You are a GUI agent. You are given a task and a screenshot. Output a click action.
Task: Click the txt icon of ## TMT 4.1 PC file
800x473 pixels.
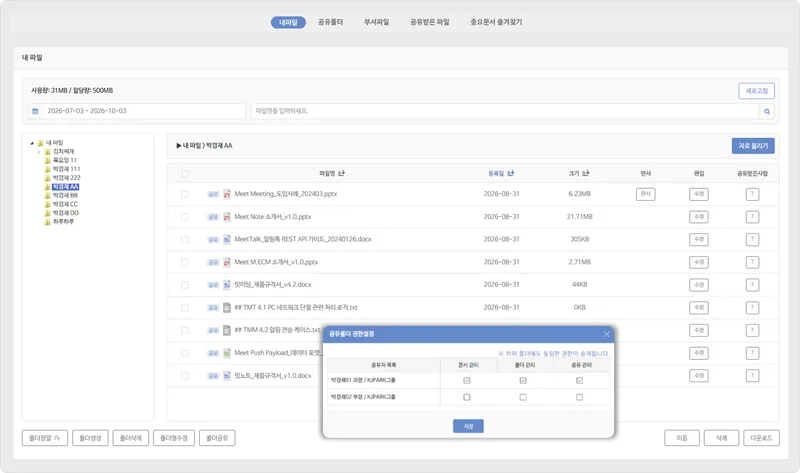coord(227,308)
